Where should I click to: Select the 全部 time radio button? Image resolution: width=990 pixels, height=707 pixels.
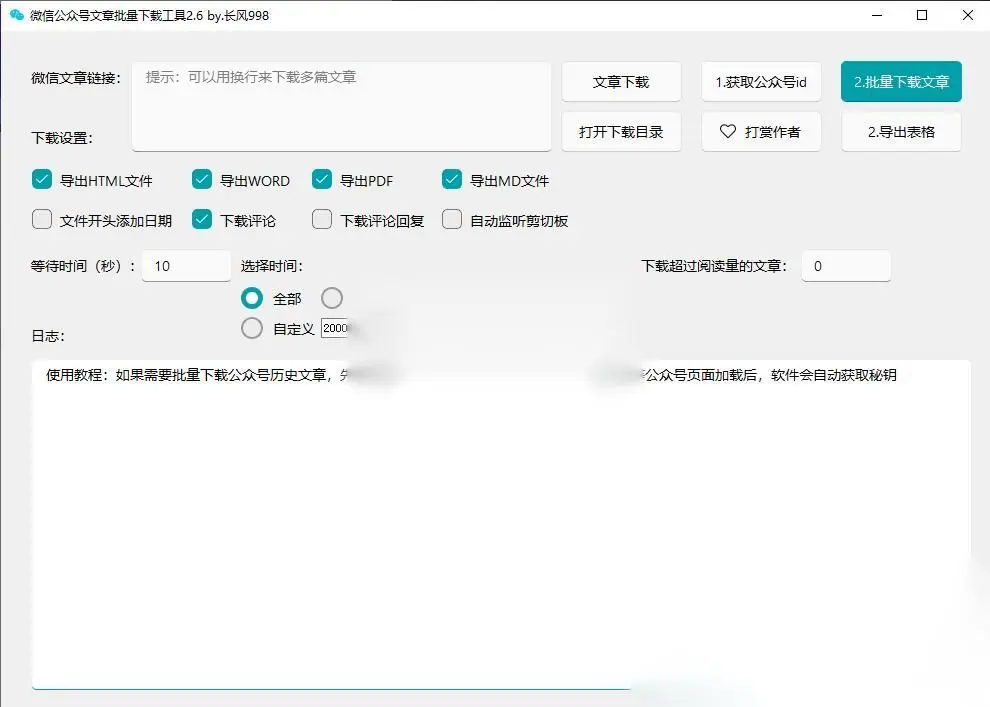[252, 298]
